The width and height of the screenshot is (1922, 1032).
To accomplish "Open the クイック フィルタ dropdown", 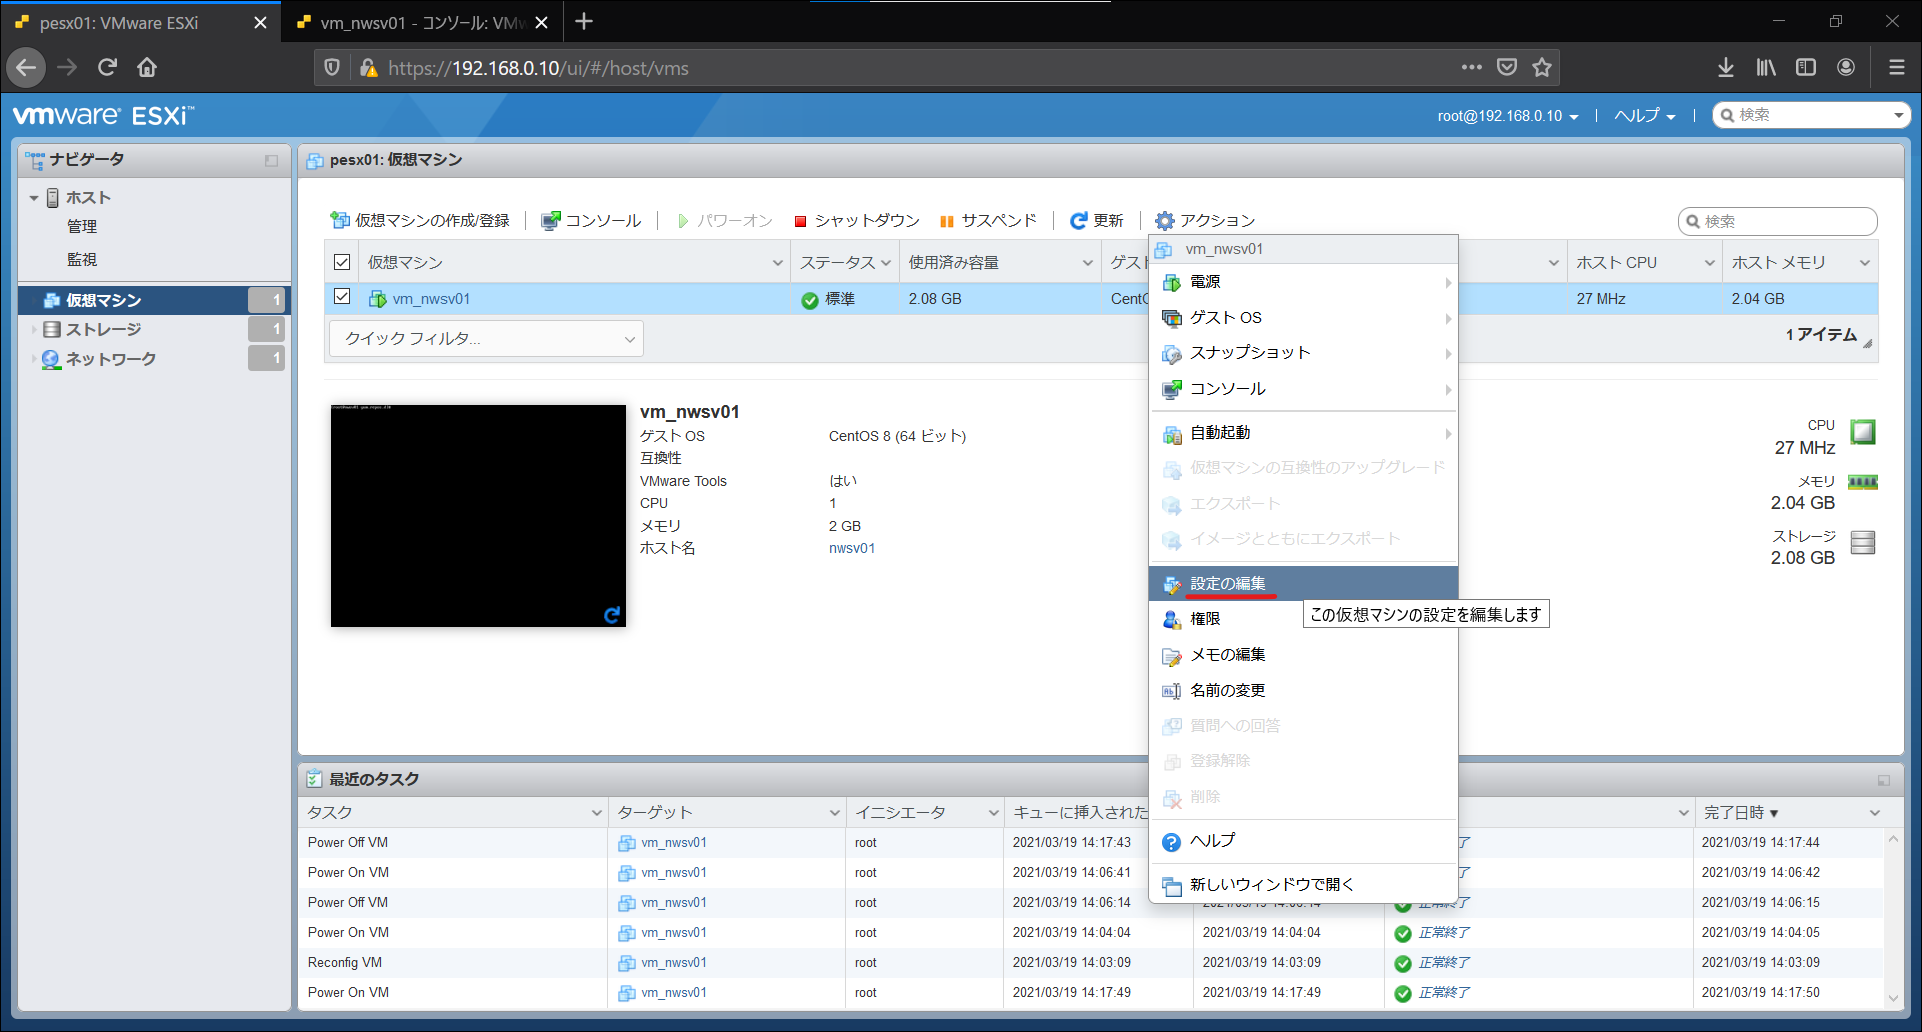I will (486, 339).
